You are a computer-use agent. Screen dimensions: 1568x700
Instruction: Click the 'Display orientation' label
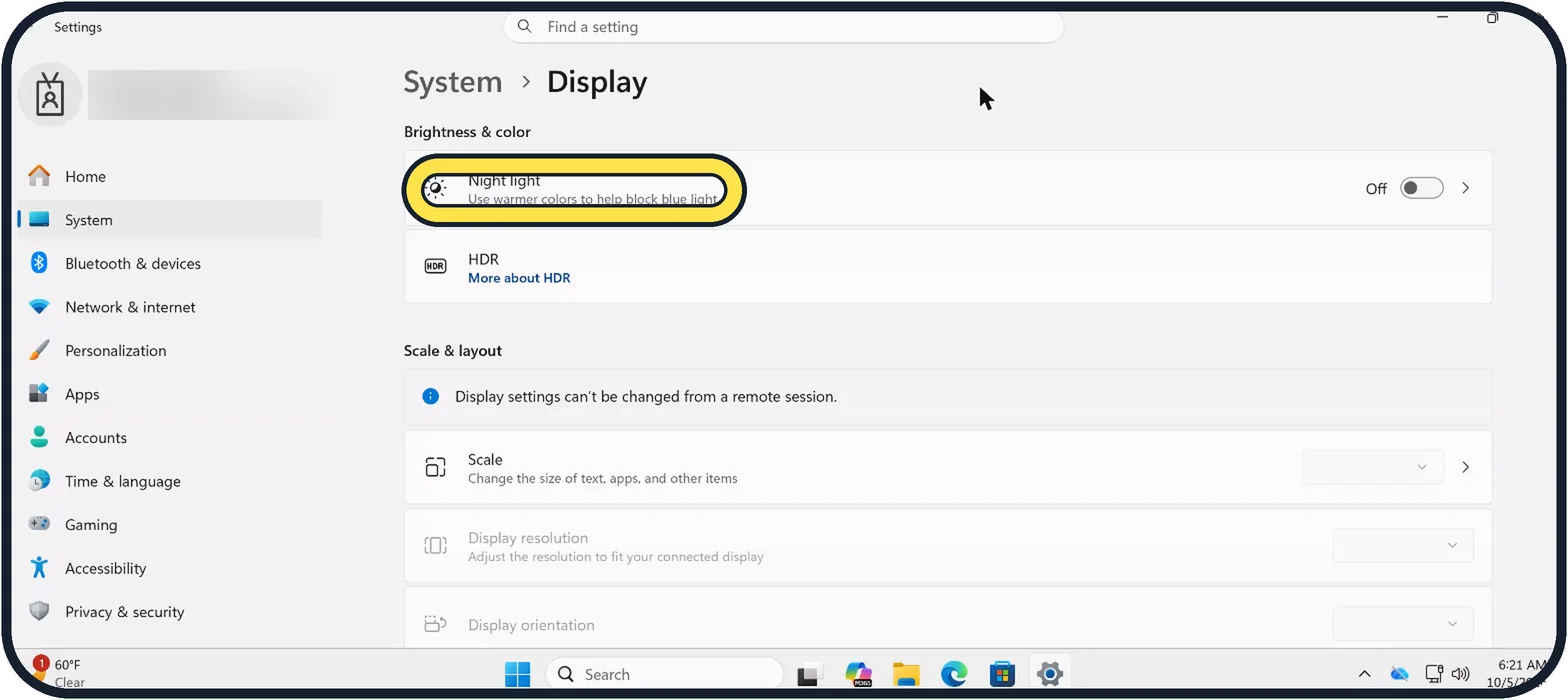click(531, 625)
